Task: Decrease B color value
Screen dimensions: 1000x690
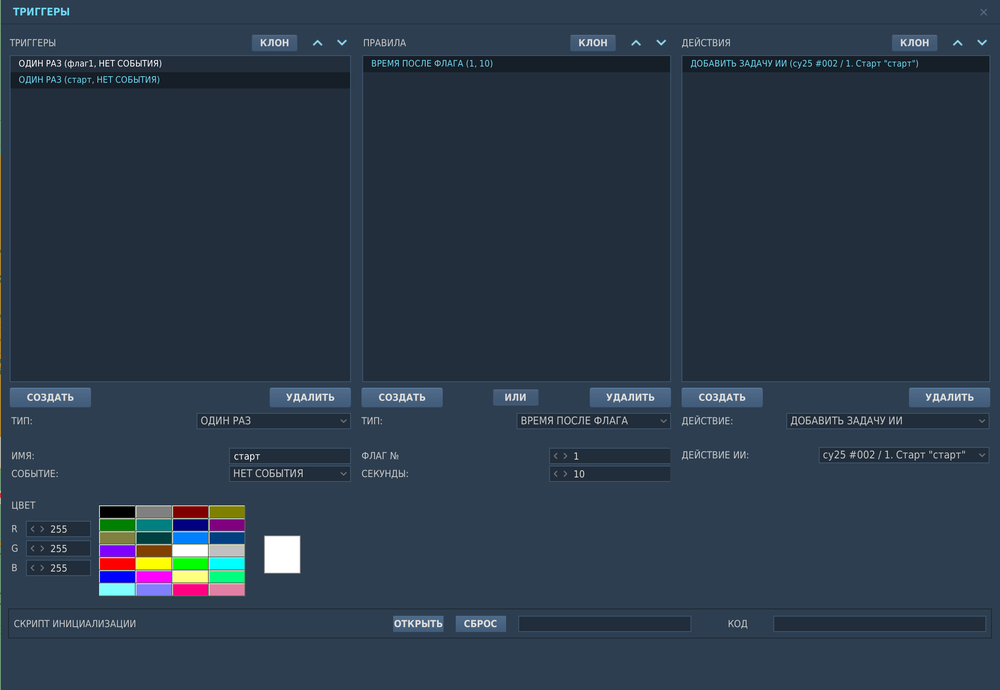Action: (x=33, y=568)
